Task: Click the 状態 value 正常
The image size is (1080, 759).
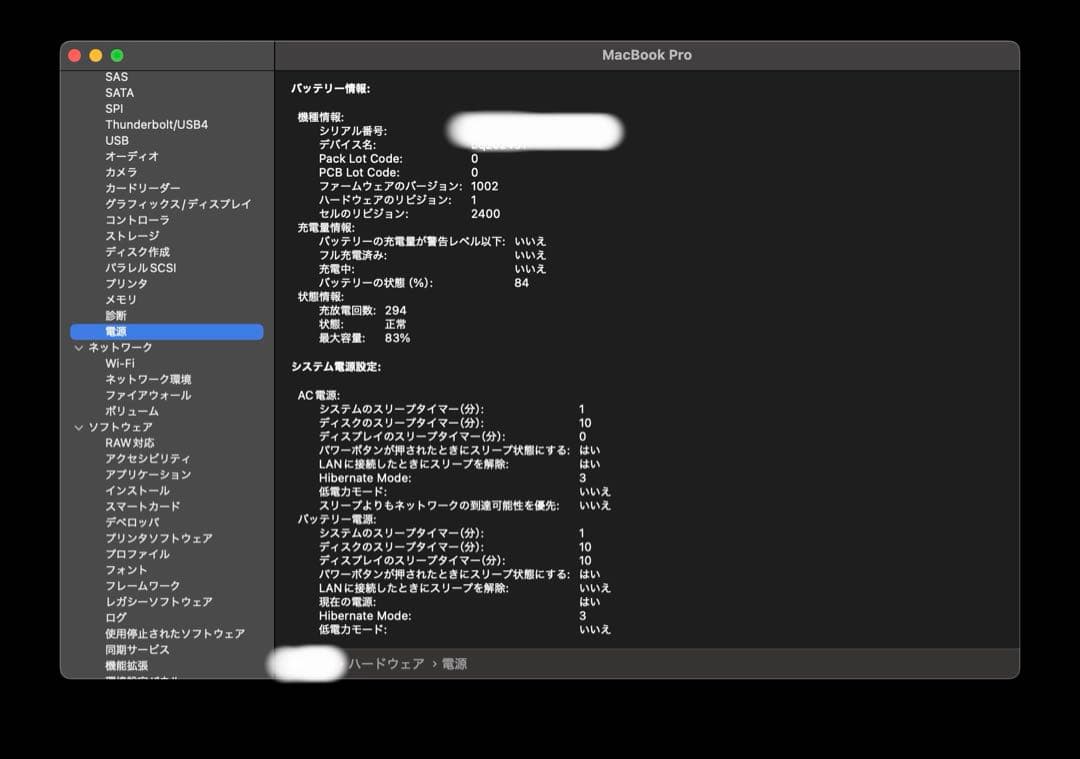Action: pos(395,324)
